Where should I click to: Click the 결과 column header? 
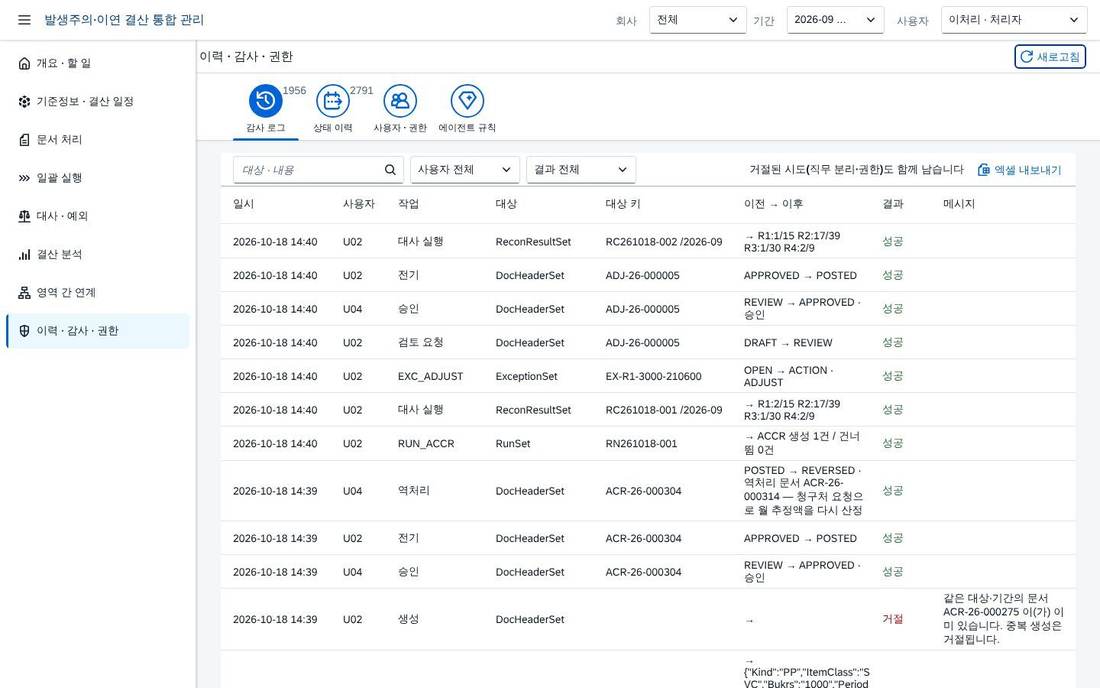point(892,204)
